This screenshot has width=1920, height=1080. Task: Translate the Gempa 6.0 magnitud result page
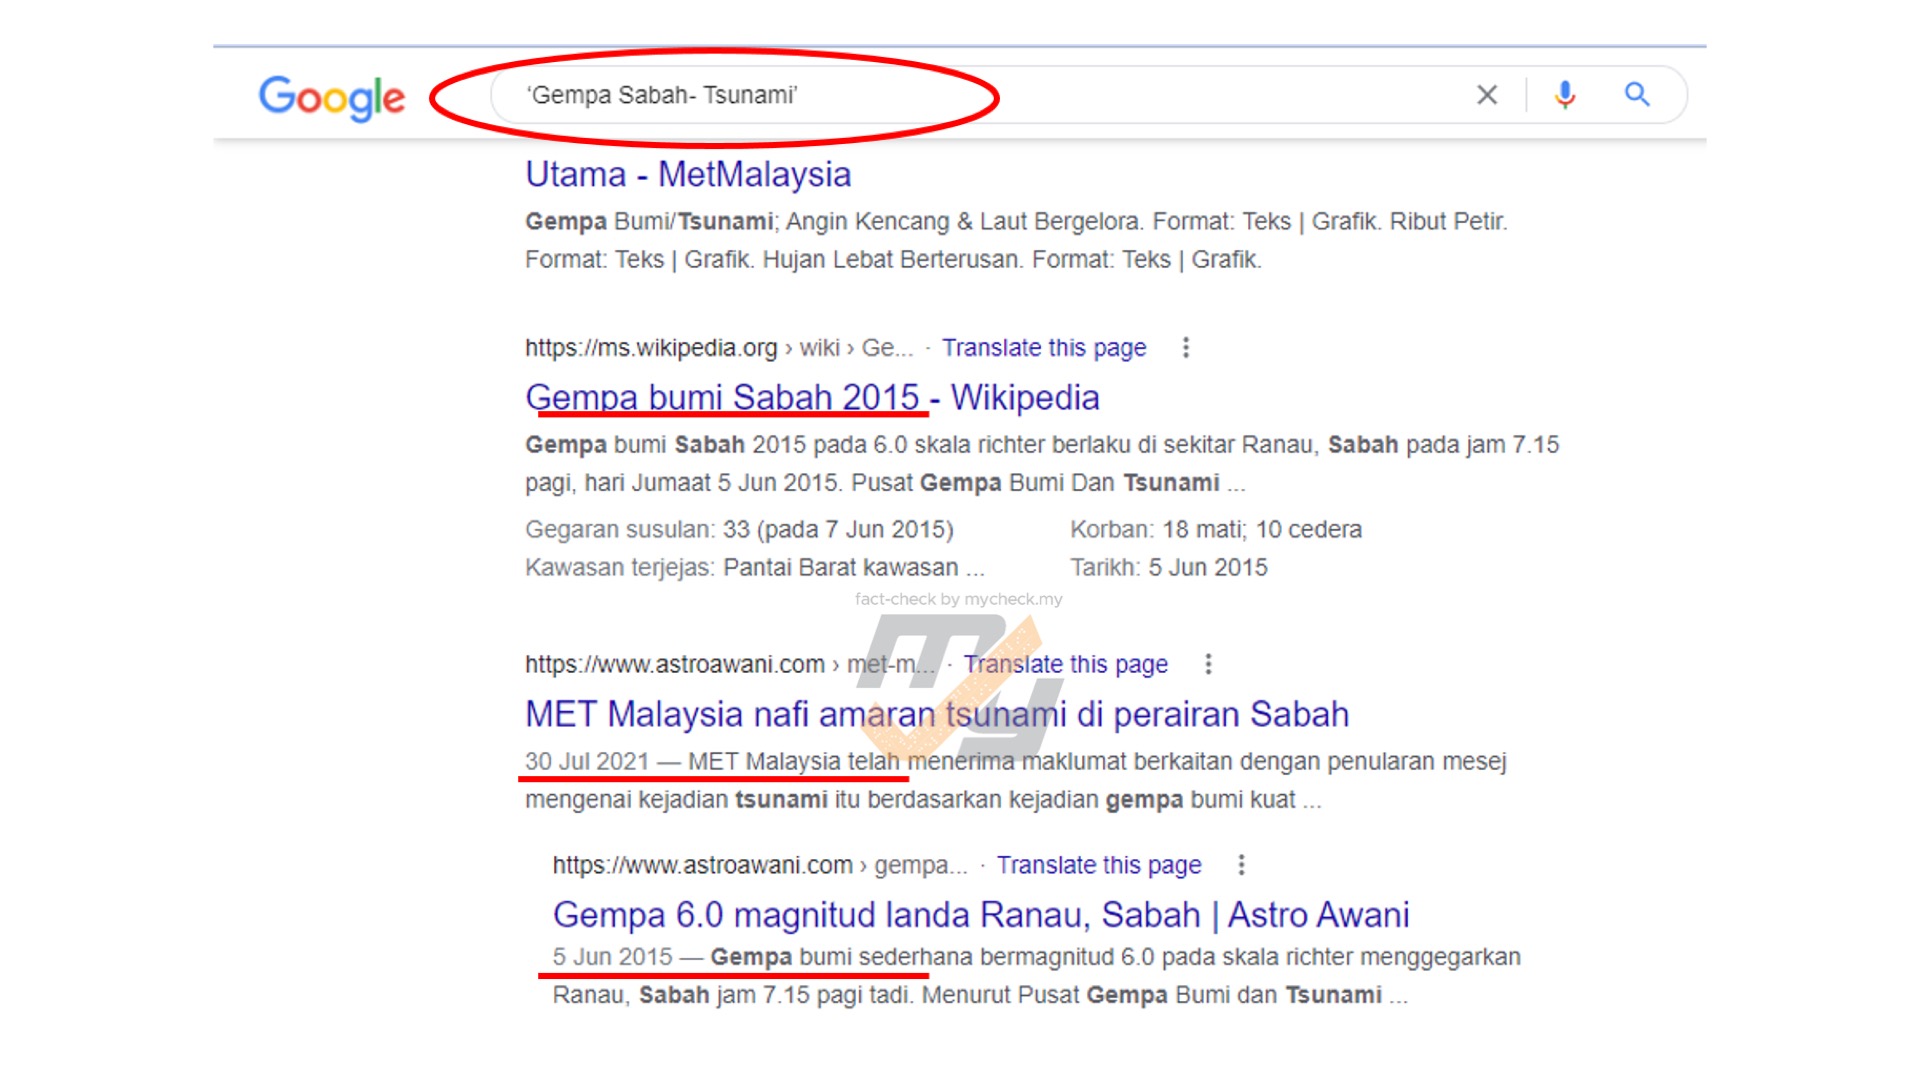(1099, 865)
